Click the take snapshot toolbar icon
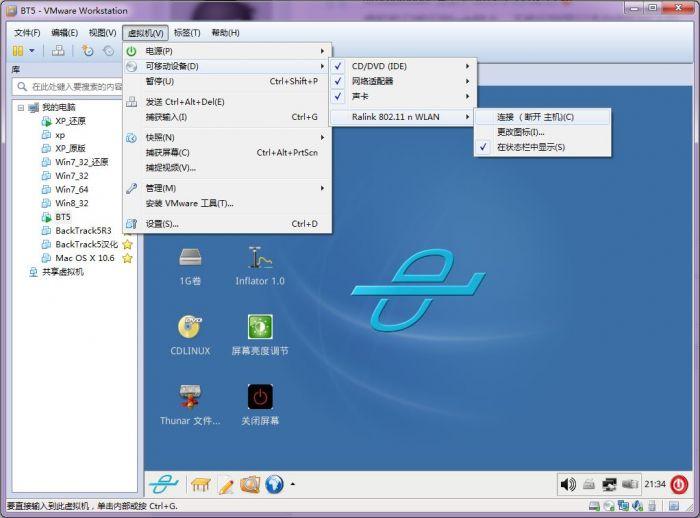The width and height of the screenshot is (700, 518). click(x=88, y=50)
